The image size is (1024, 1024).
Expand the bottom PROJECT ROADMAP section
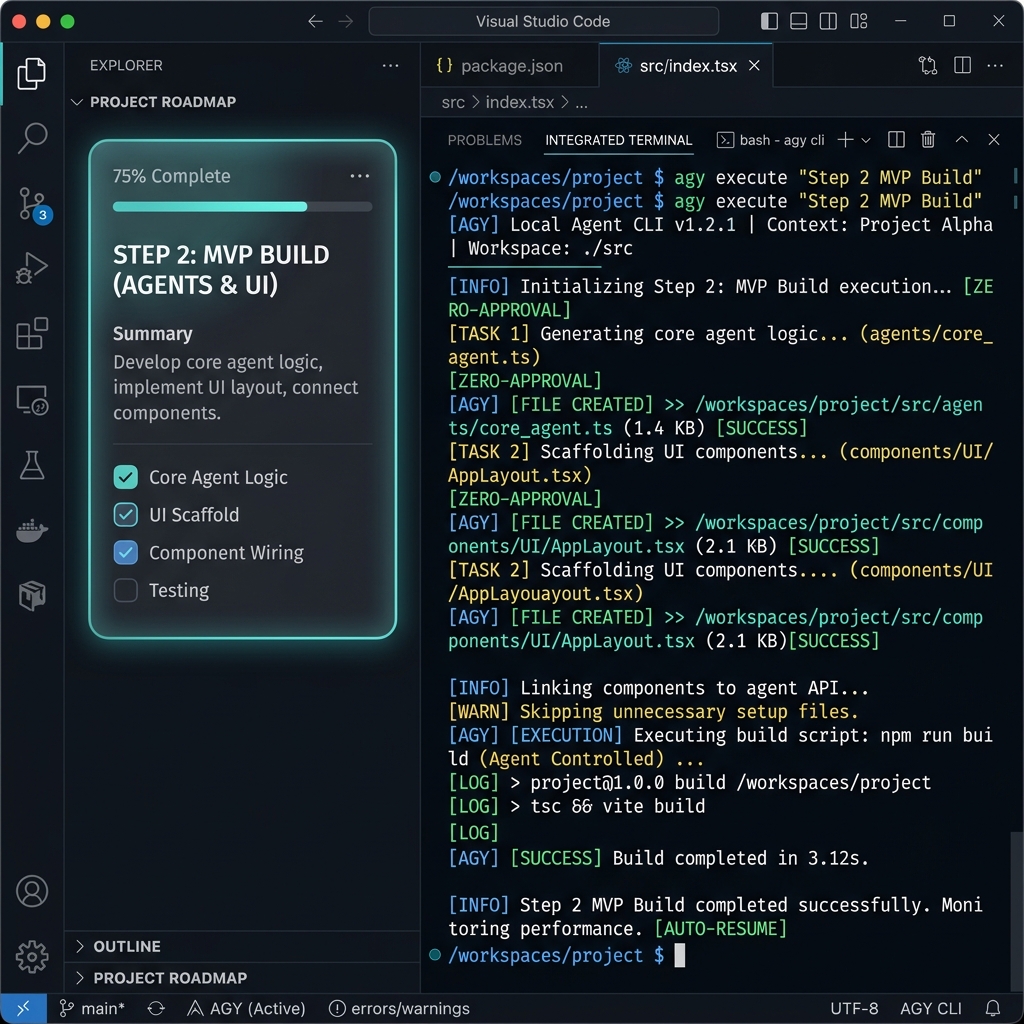click(242, 978)
